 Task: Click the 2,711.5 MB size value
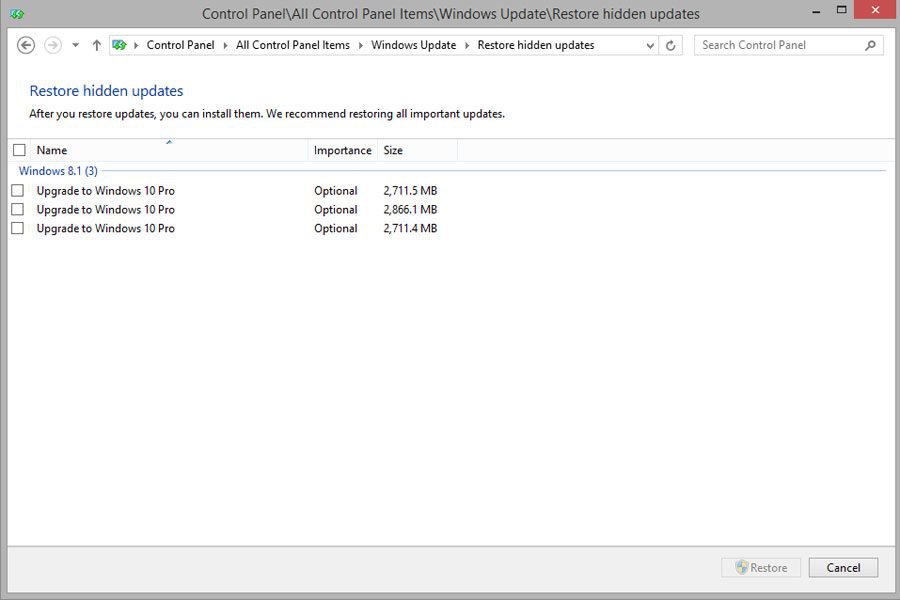pyautogui.click(x=410, y=191)
